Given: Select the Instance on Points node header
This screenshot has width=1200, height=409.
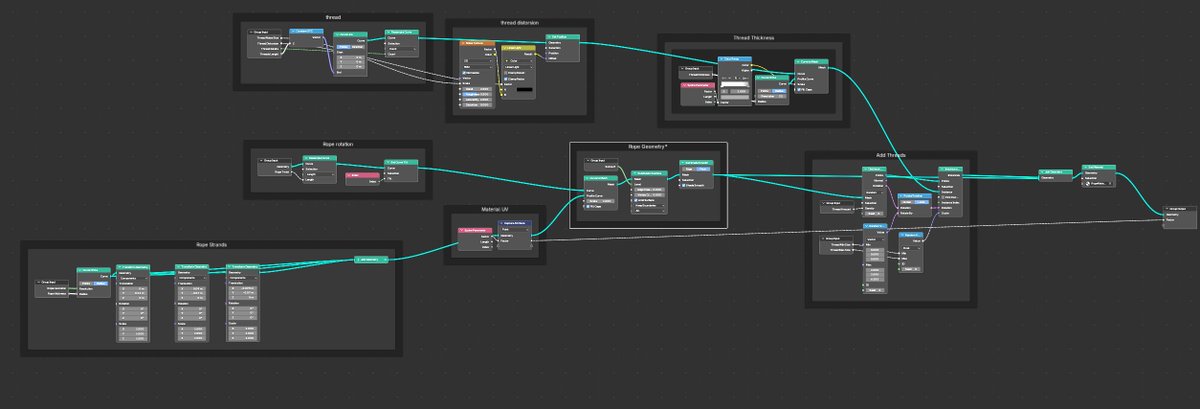Looking at the screenshot, I should point(951,168).
